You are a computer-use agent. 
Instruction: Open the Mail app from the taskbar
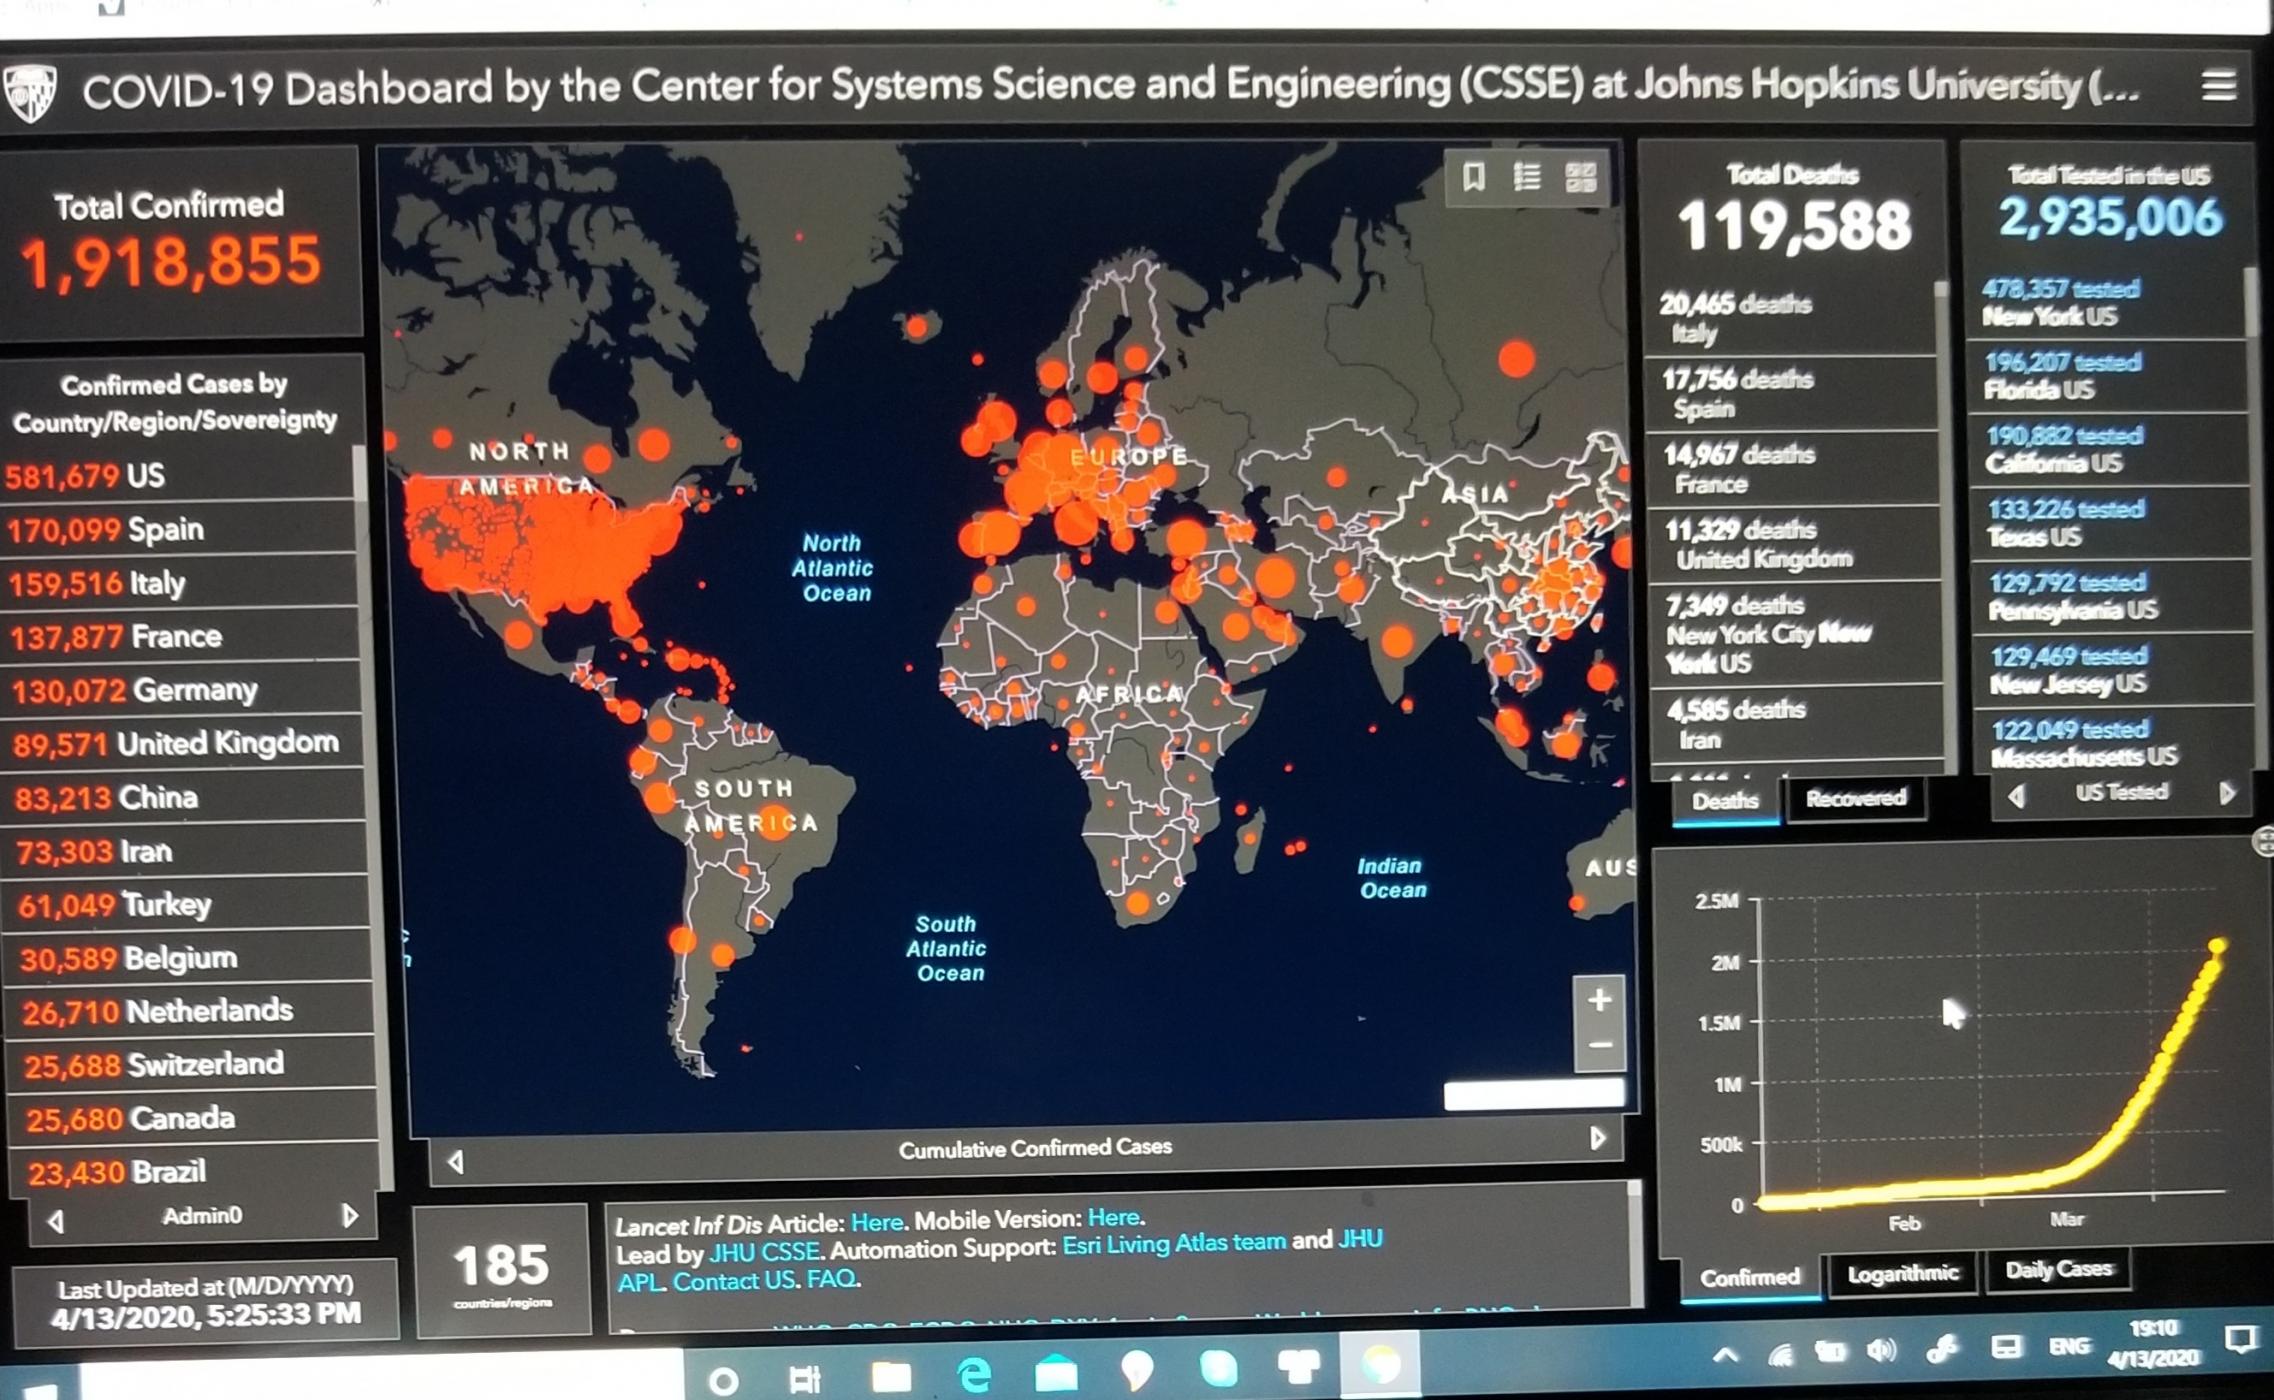1056,1375
